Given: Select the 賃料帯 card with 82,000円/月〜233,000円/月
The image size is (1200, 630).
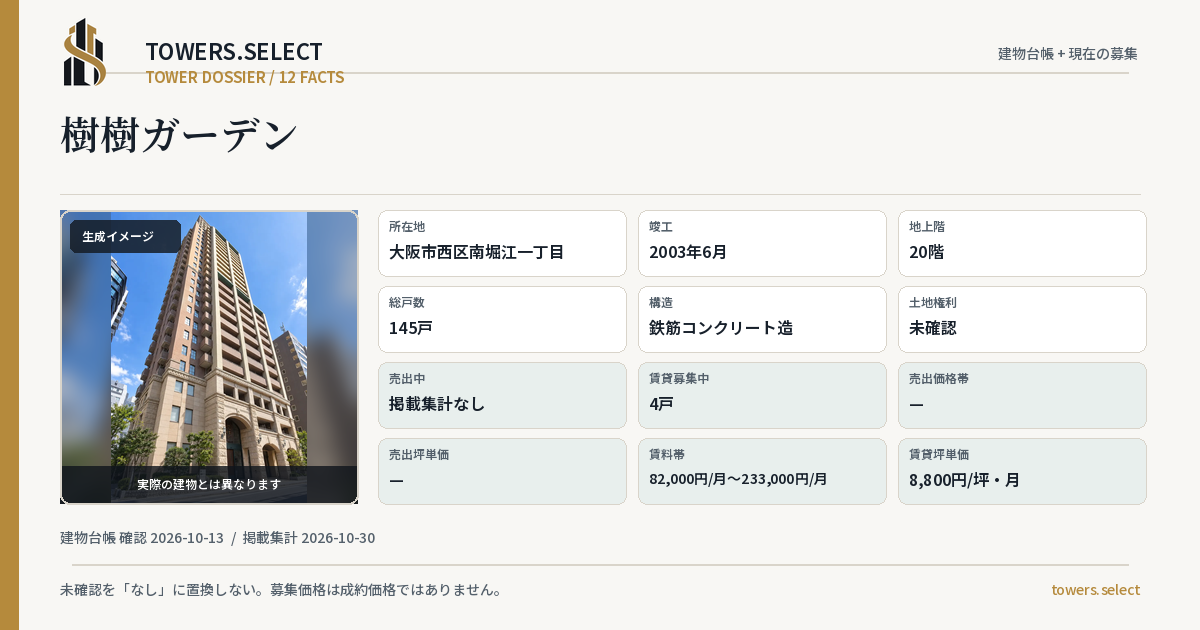Looking at the screenshot, I should click(x=762, y=471).
